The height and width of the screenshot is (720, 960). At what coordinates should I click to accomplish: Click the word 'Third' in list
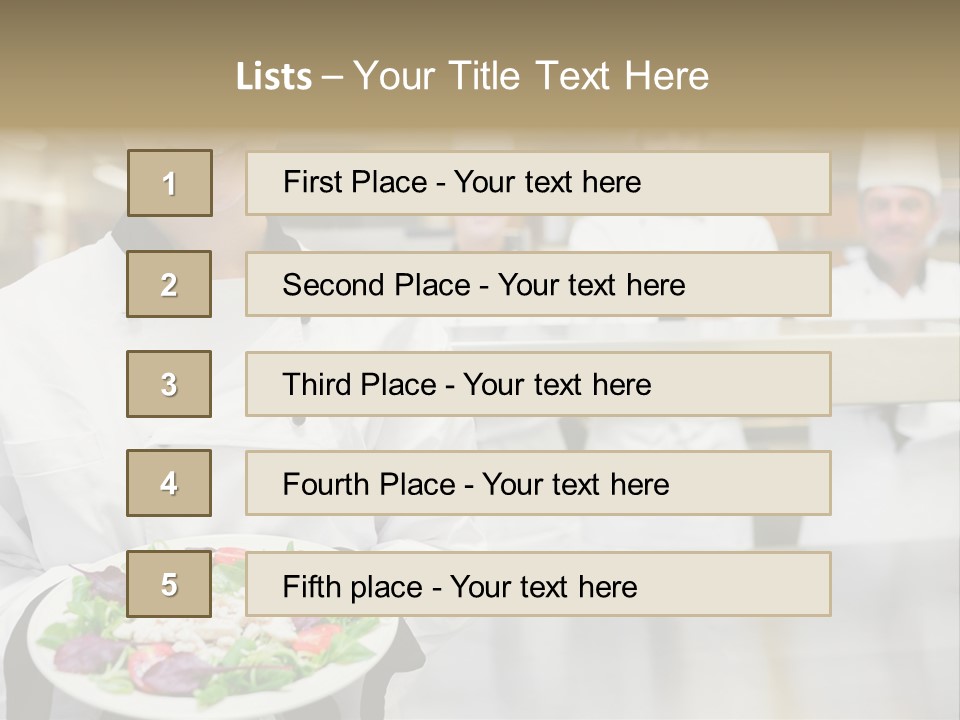(317, 385)
